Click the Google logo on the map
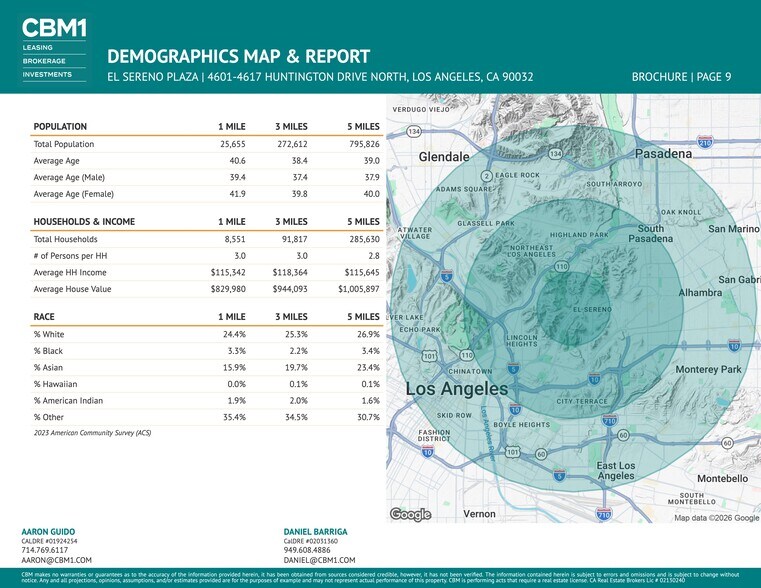Screen dimensions: 761x588 tap(410, 515)
